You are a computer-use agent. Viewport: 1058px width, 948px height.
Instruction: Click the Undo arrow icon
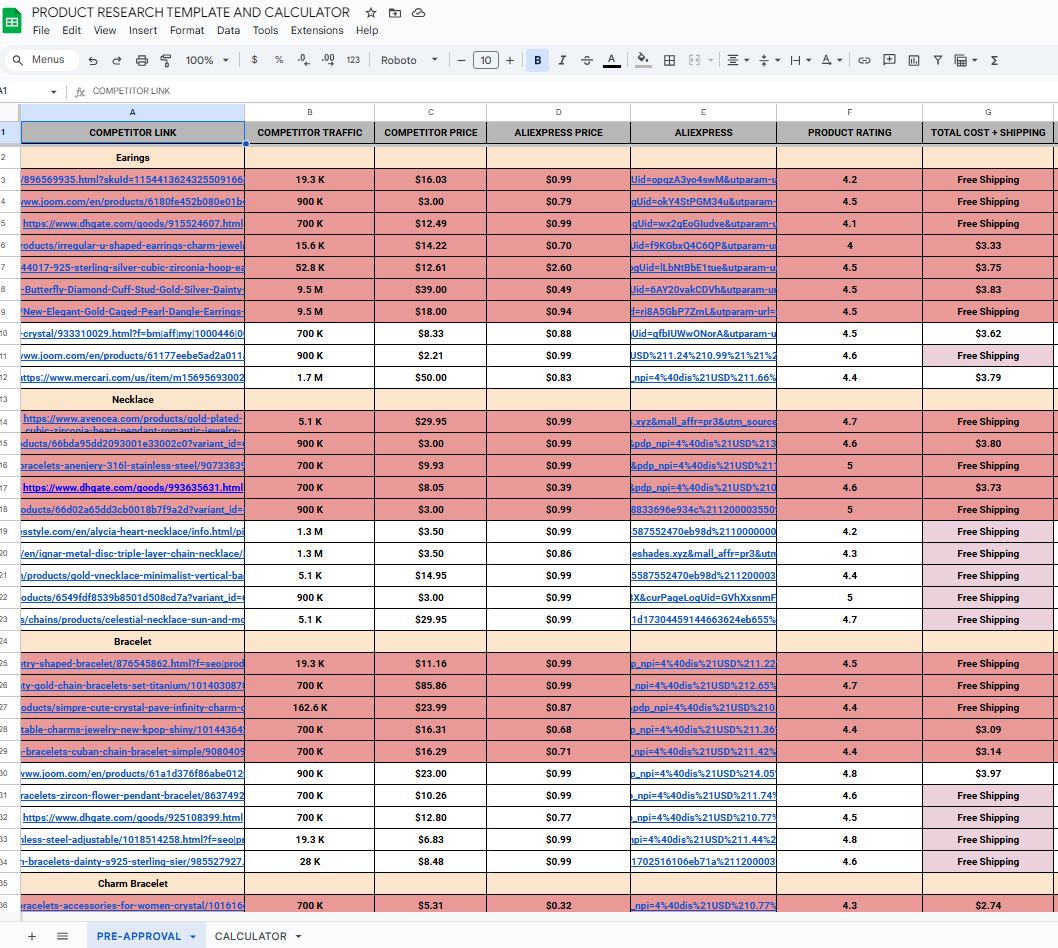[93, 61]
